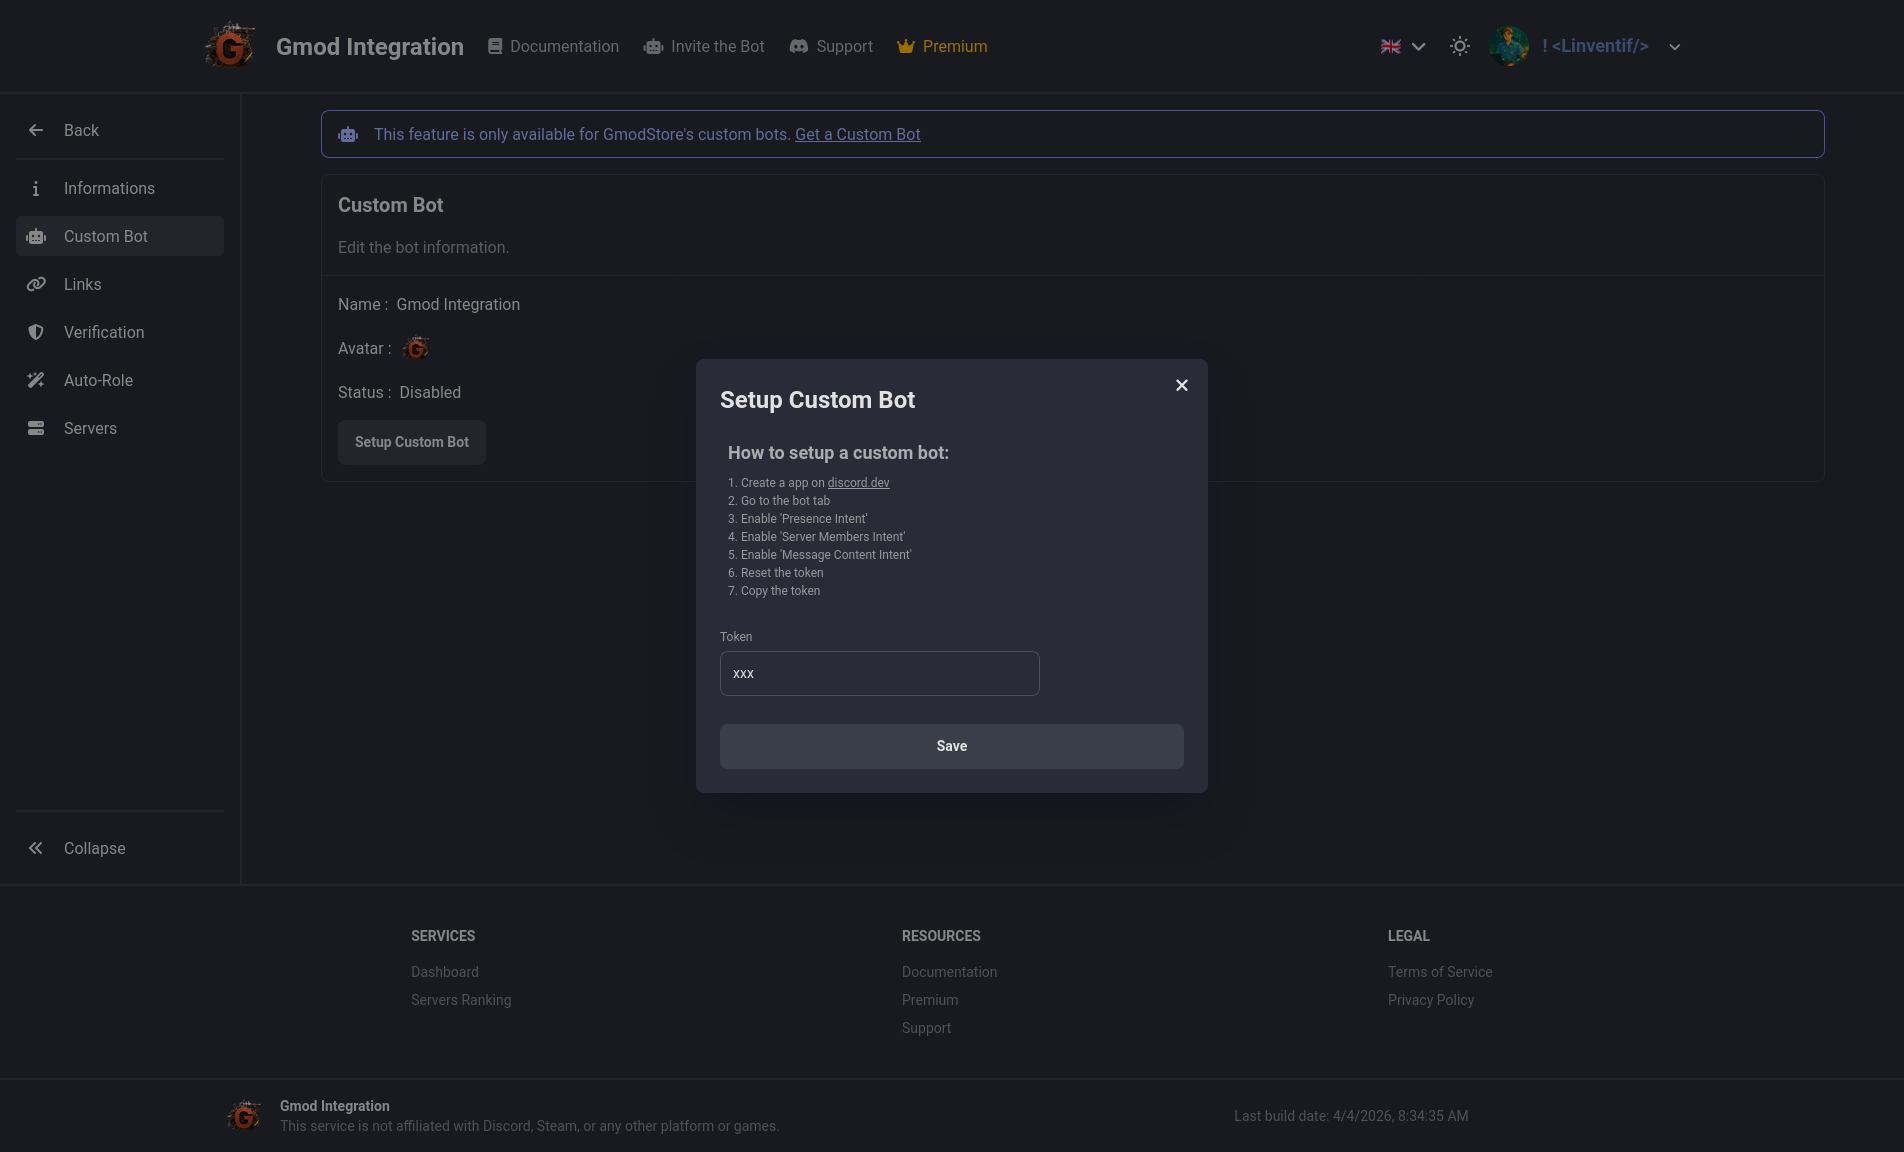Select the Custom Bot robot icon
1904x1152 pixels.
36,237
